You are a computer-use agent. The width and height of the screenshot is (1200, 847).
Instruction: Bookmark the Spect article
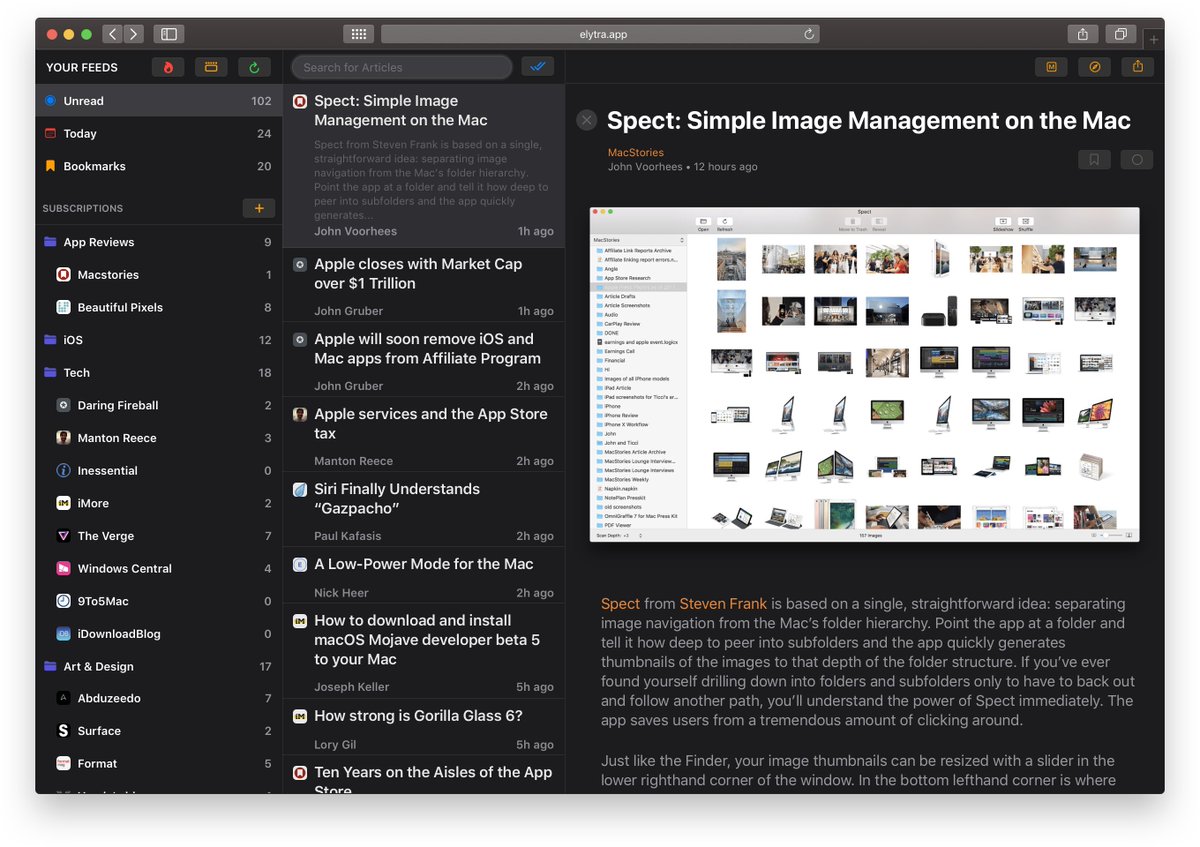tap(1094, 159)
